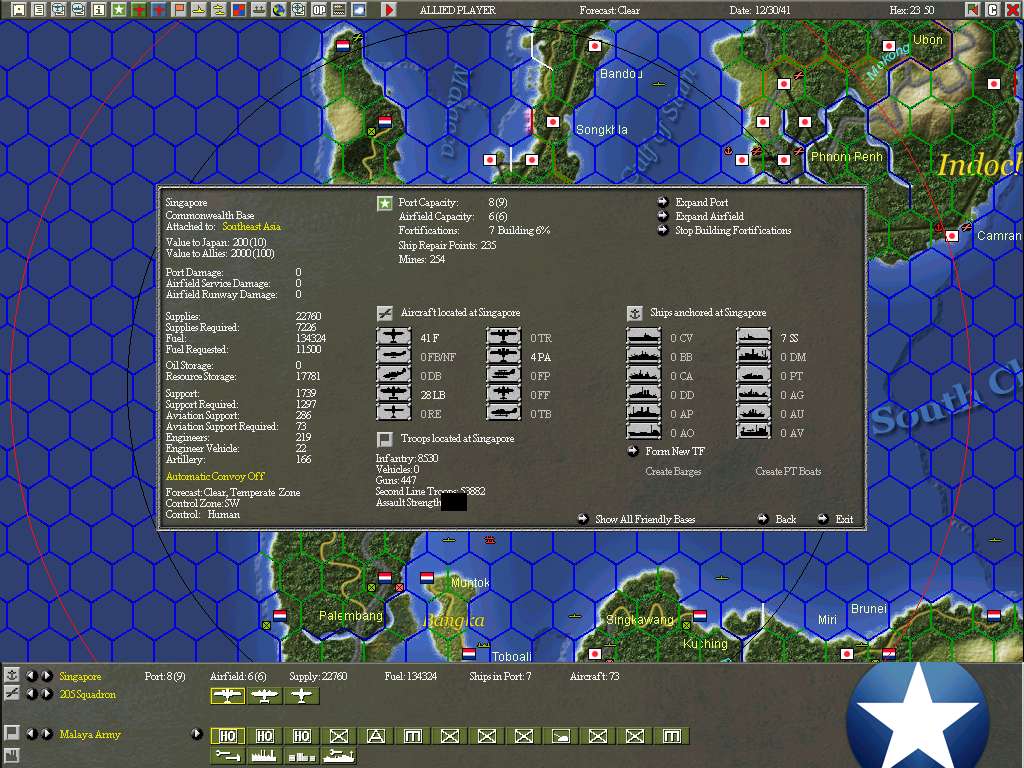This screenshot has width=1024, height=768.
Task: Select the highlighted 205 Squadron aircraft icon
Action: point(228,696)
